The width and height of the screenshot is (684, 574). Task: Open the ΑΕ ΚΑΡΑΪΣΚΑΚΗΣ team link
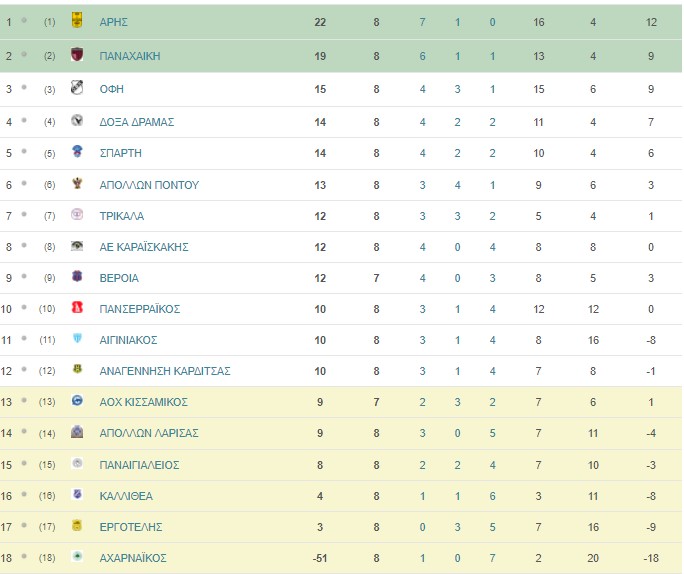pos(144,247)
